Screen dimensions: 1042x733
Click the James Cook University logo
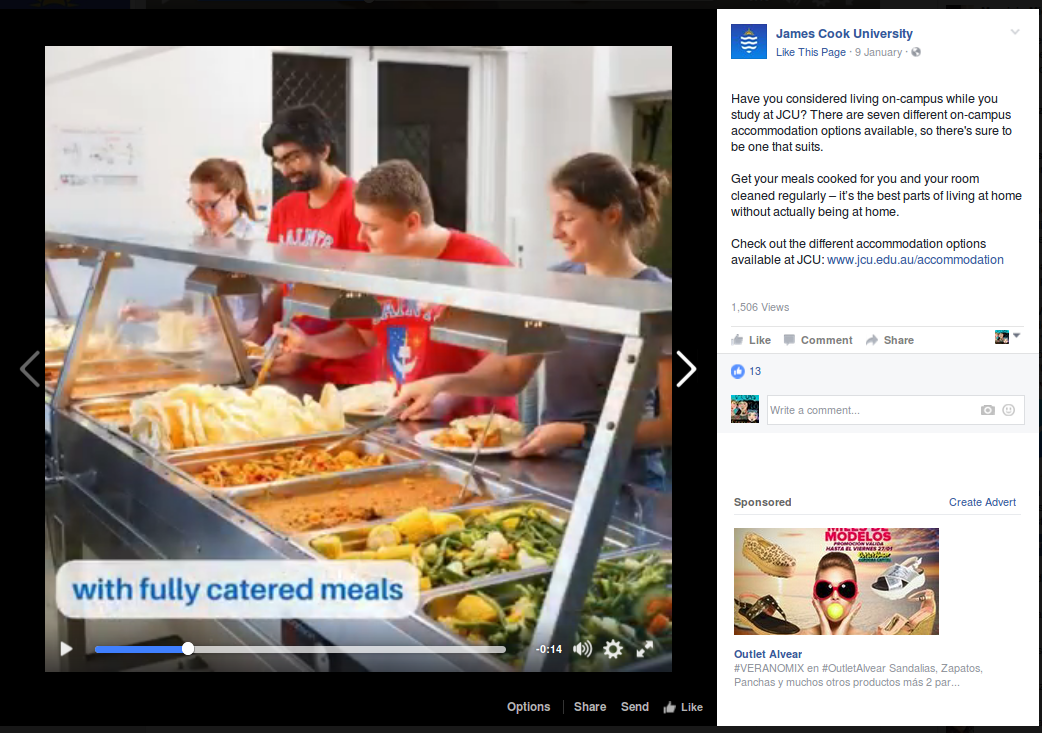(x=749, y=42)
